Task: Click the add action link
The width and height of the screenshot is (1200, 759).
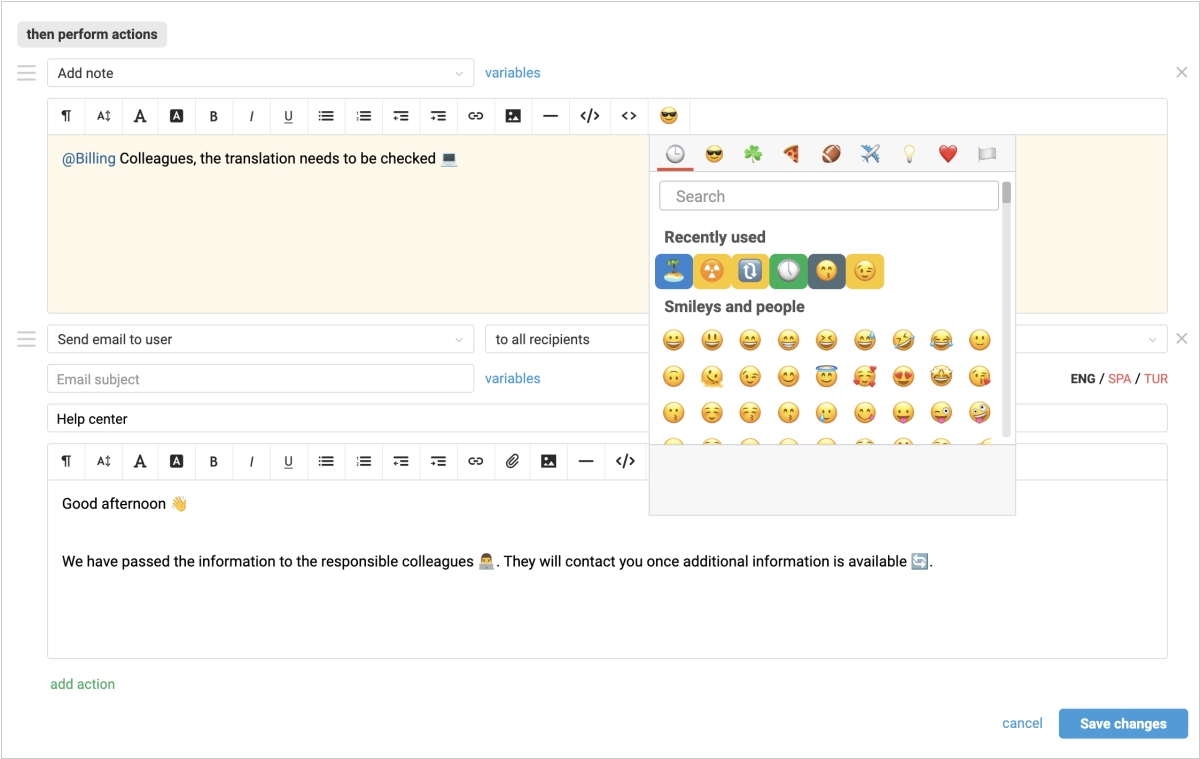Action: [83, 684]
